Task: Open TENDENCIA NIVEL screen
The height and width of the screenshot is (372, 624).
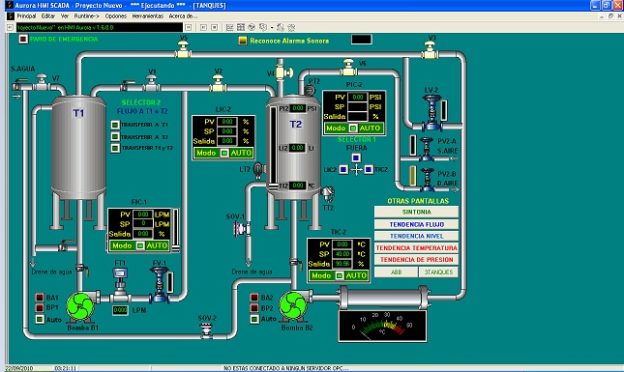Action: point(416,236)
